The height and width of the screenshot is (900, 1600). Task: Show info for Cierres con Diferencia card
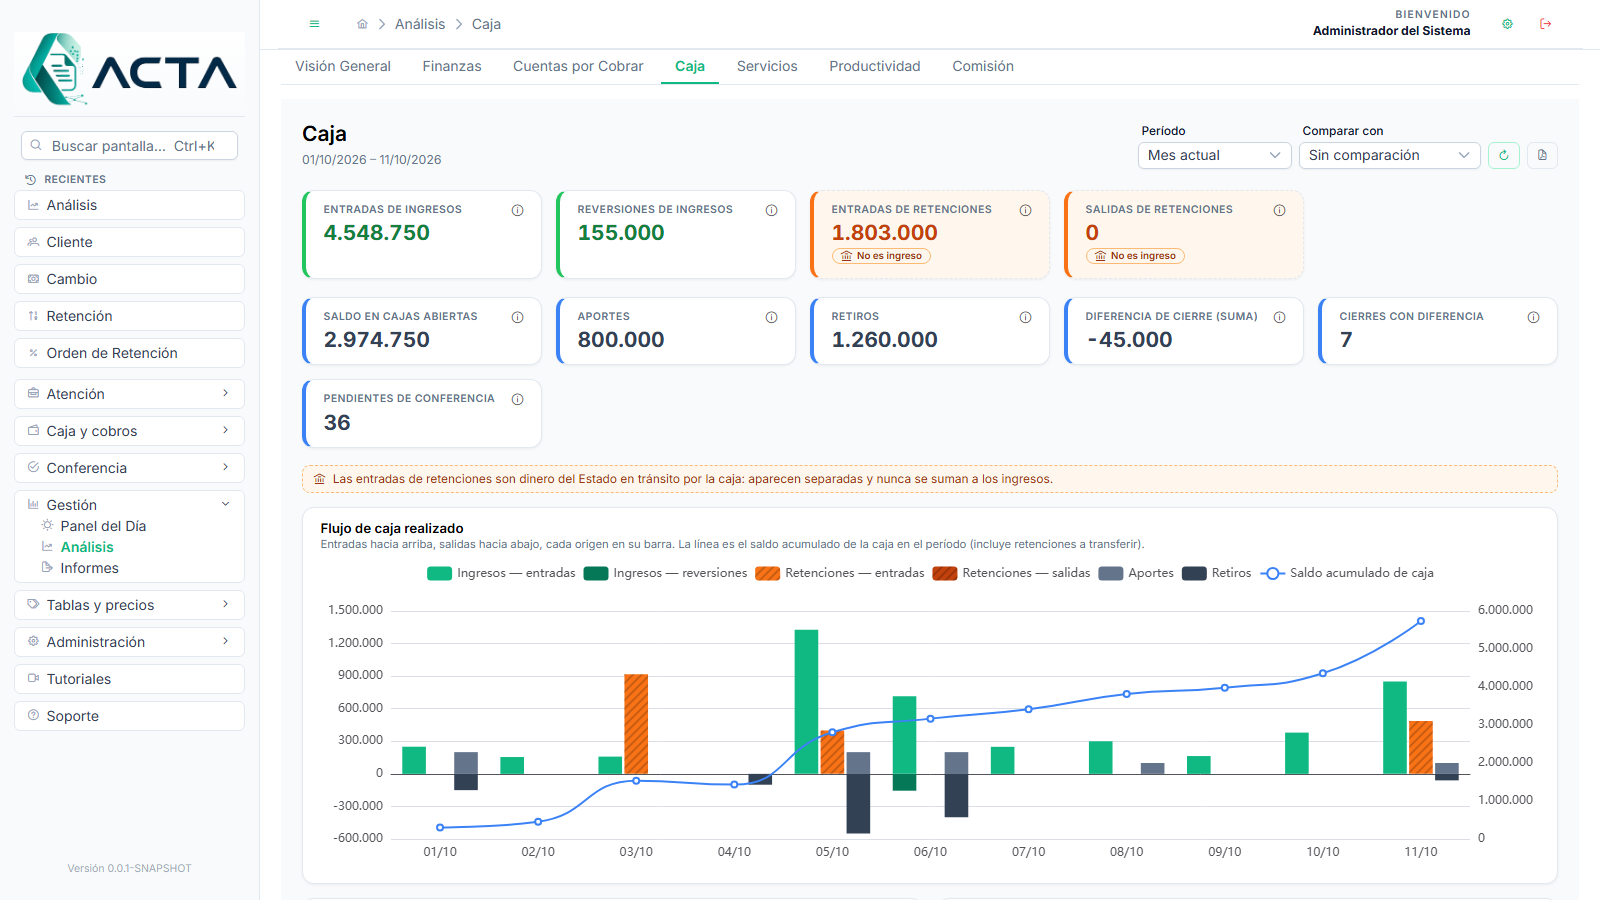pyautogui.click(x=1534, y=317)
